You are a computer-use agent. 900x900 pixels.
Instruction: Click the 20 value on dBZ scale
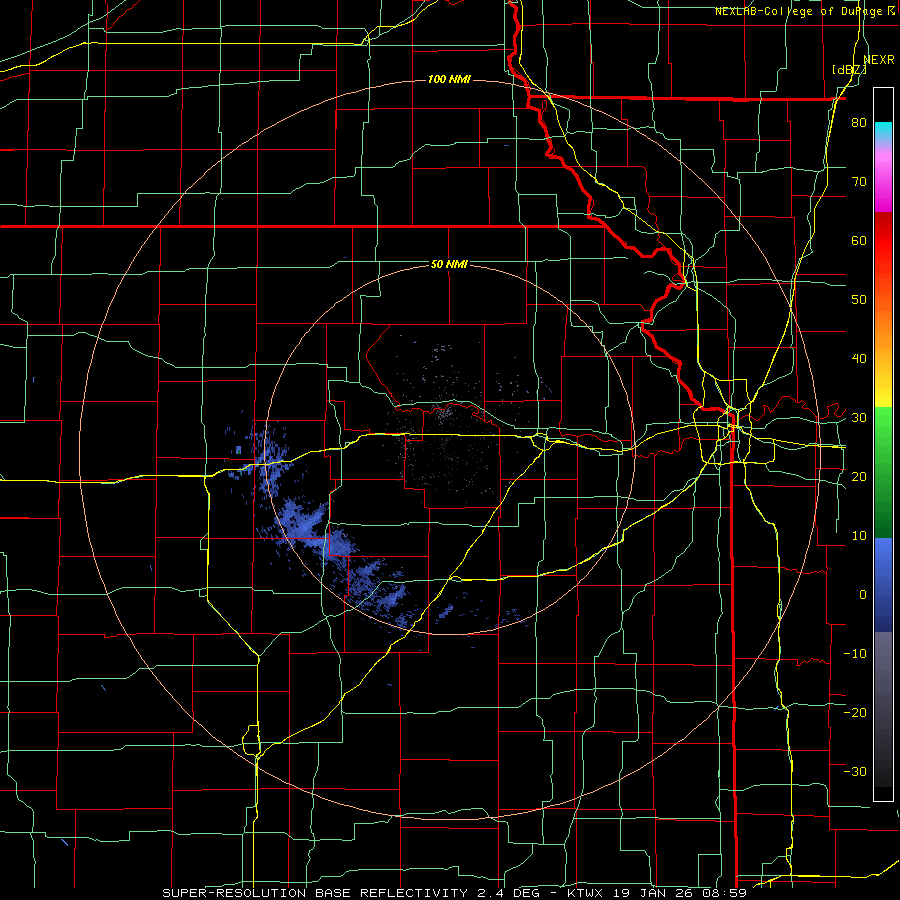[859, 477]
